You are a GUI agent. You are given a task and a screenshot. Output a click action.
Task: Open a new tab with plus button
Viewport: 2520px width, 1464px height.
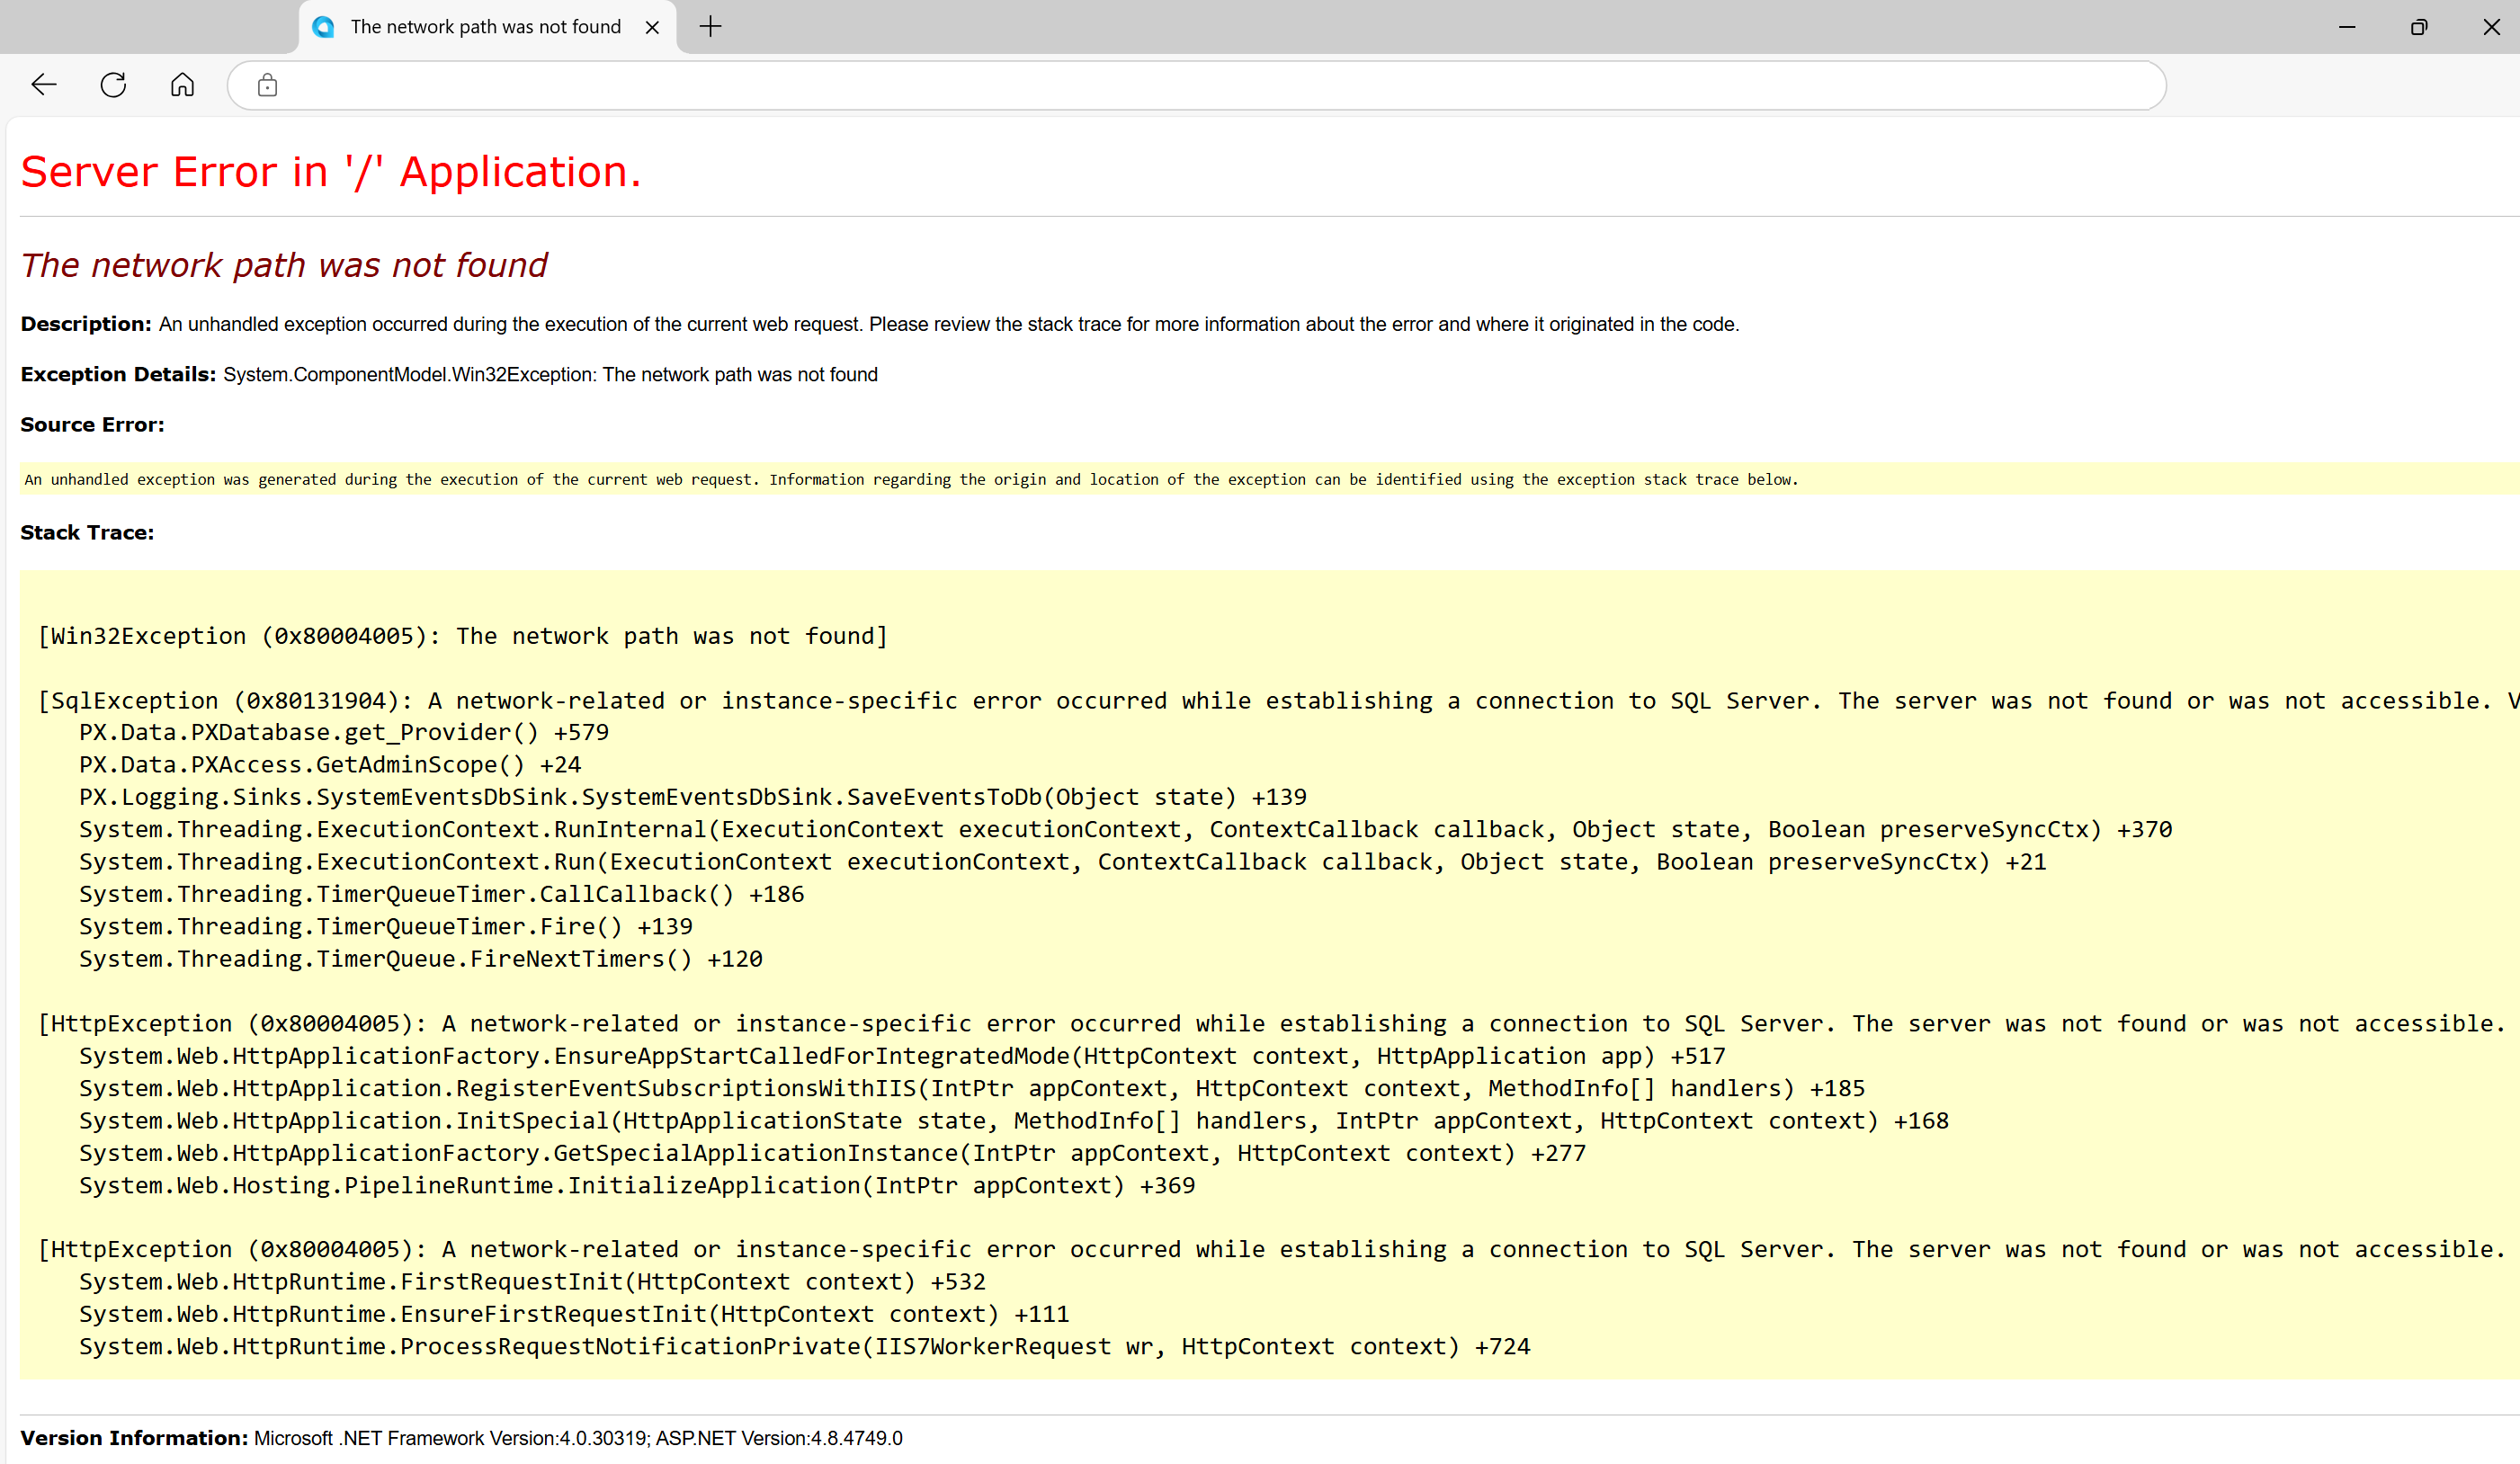pos(710,27)
